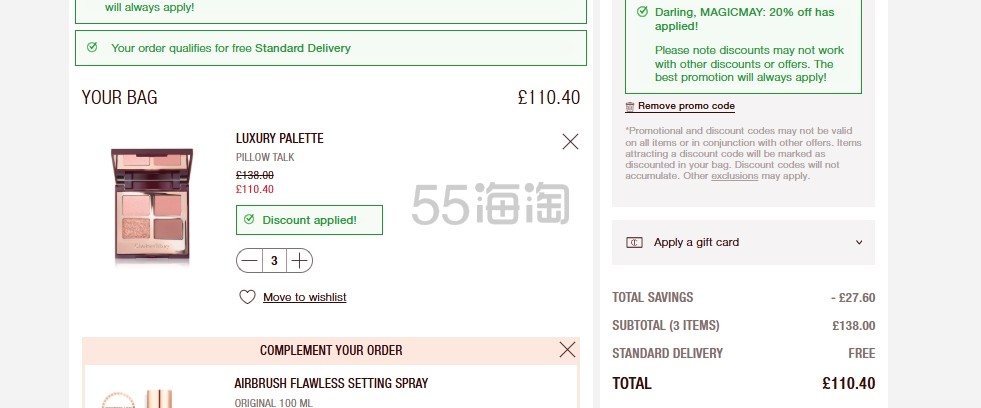Open Airbrush Flawless Setting Spray product

click(x=331, y=383)
